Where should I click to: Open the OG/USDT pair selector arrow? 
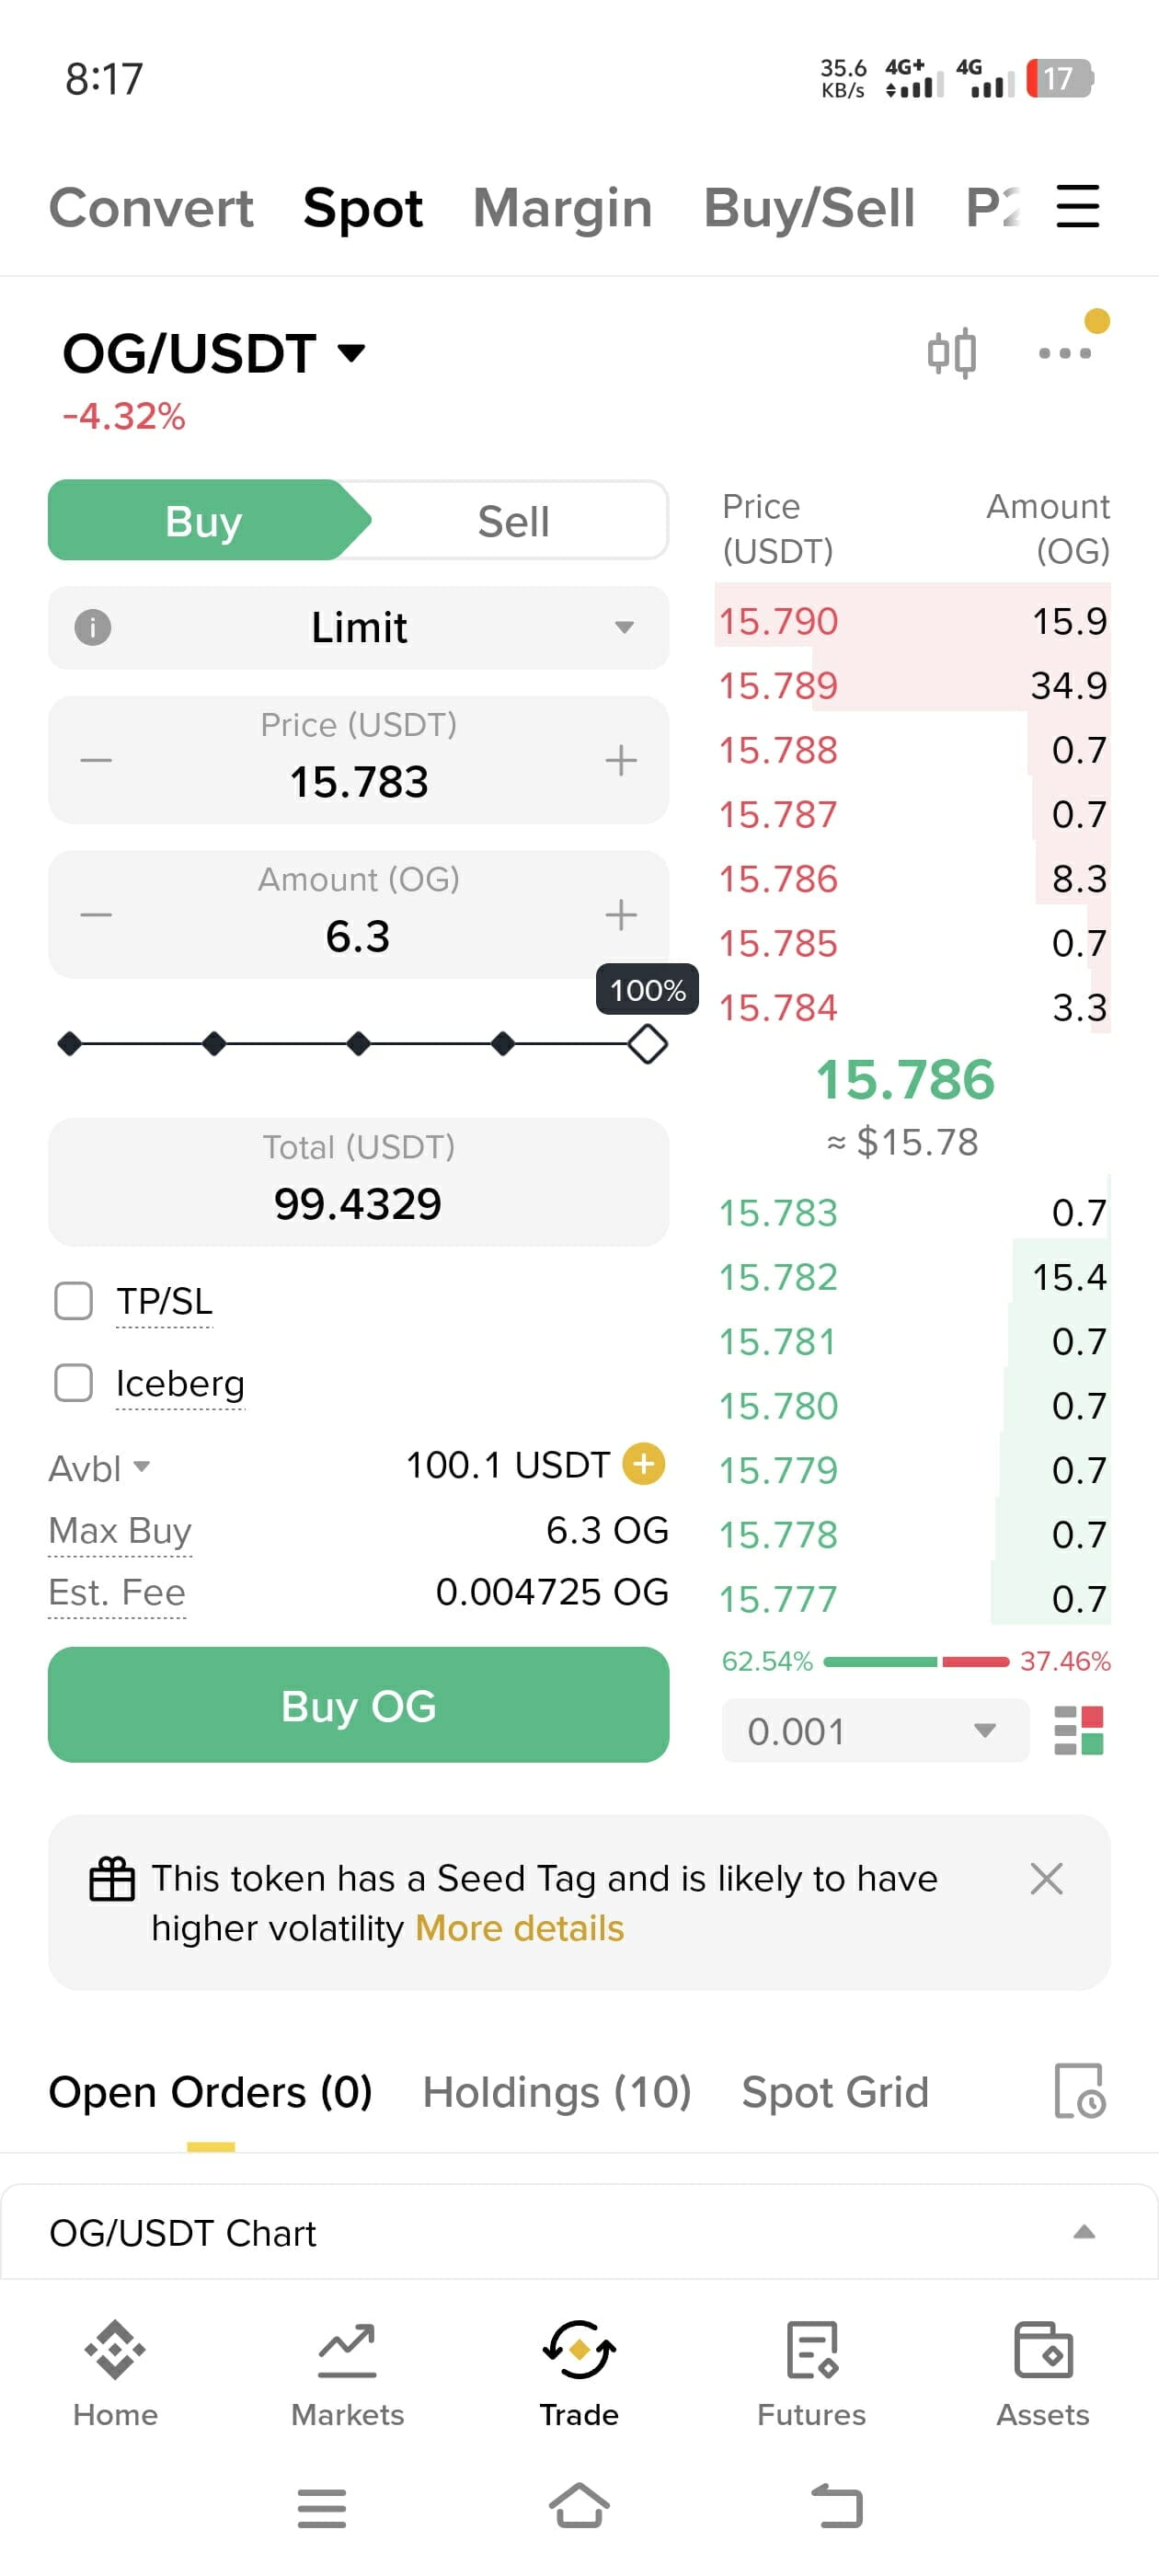point(351,352)
